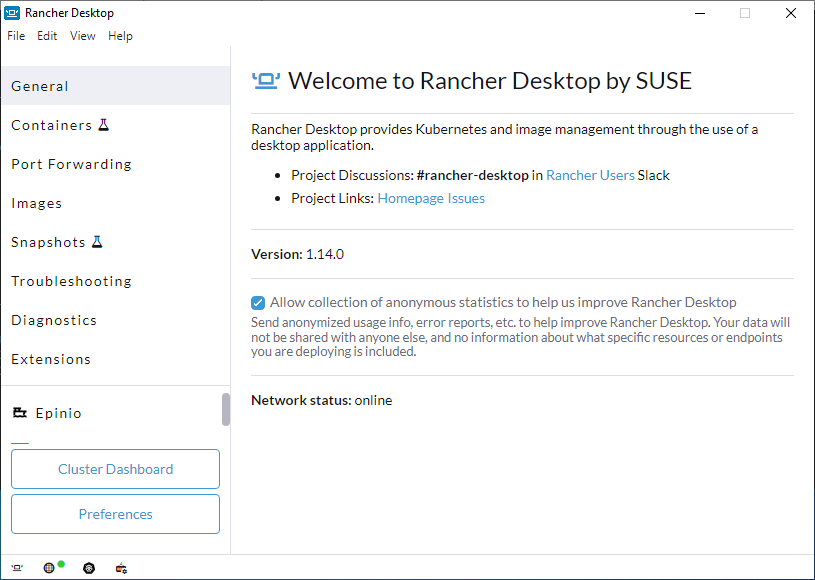
Task: Click the Kubernetes wheel icon in the status bar
Action: pyautogui.click(x=89, y=568)
